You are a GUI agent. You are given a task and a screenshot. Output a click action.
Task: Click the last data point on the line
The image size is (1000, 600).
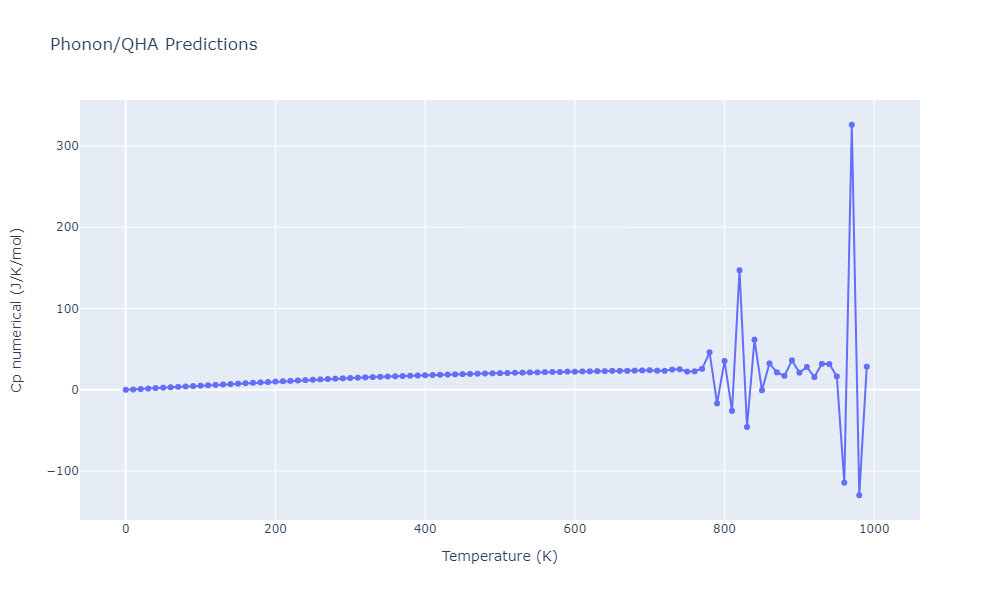867,367
